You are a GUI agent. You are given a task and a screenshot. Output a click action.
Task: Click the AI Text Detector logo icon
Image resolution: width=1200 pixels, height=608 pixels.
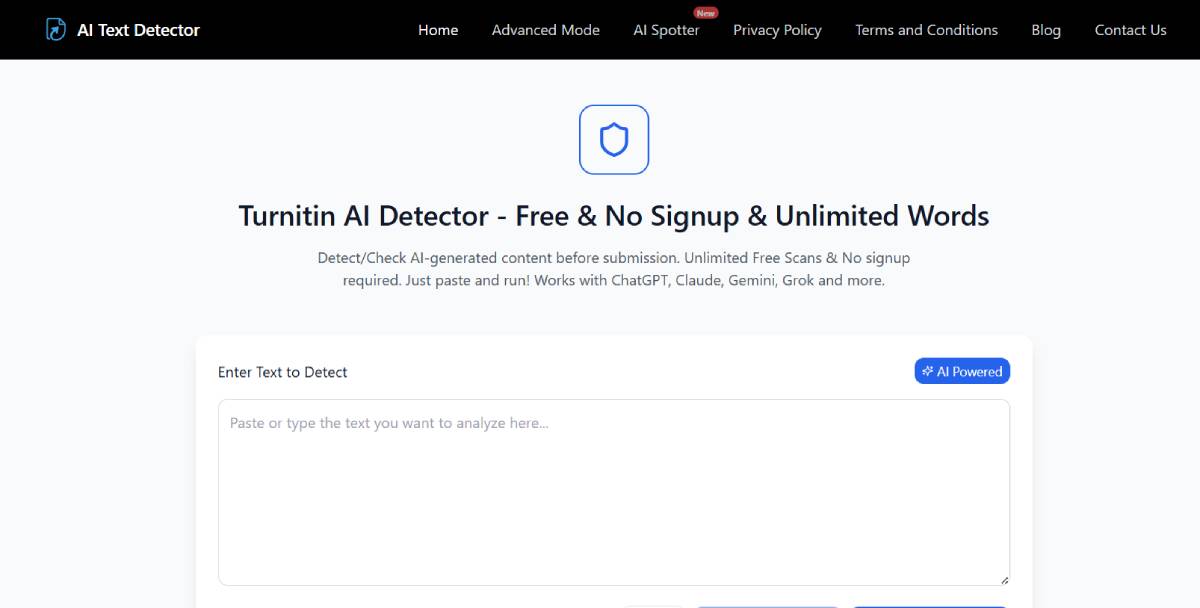click(x=56, y=29)
